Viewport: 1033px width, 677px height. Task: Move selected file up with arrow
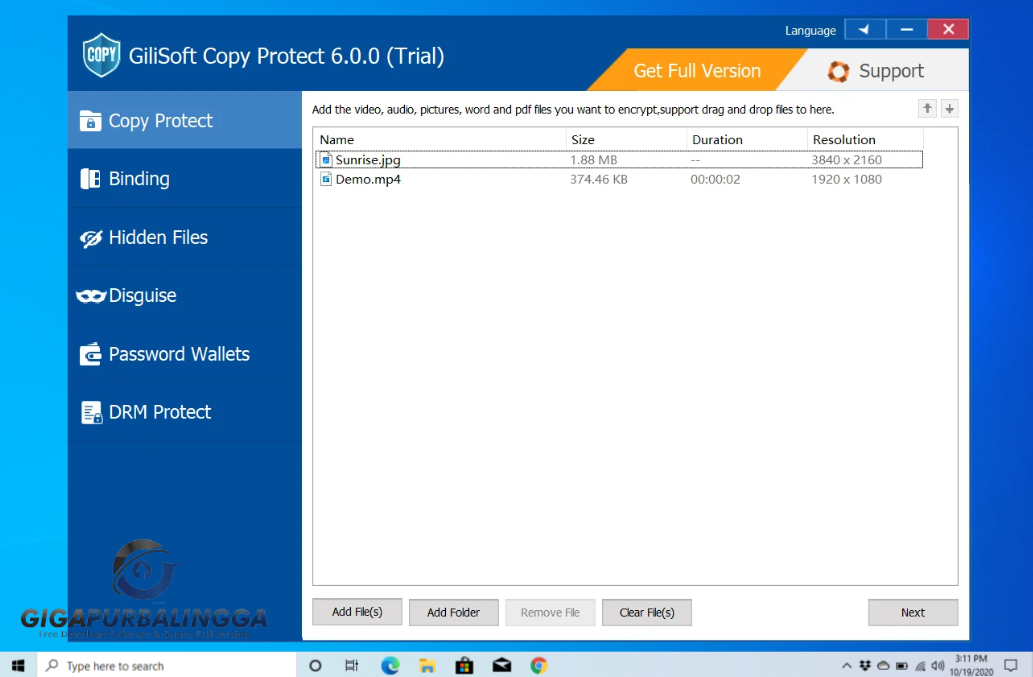tap(927, 109)
